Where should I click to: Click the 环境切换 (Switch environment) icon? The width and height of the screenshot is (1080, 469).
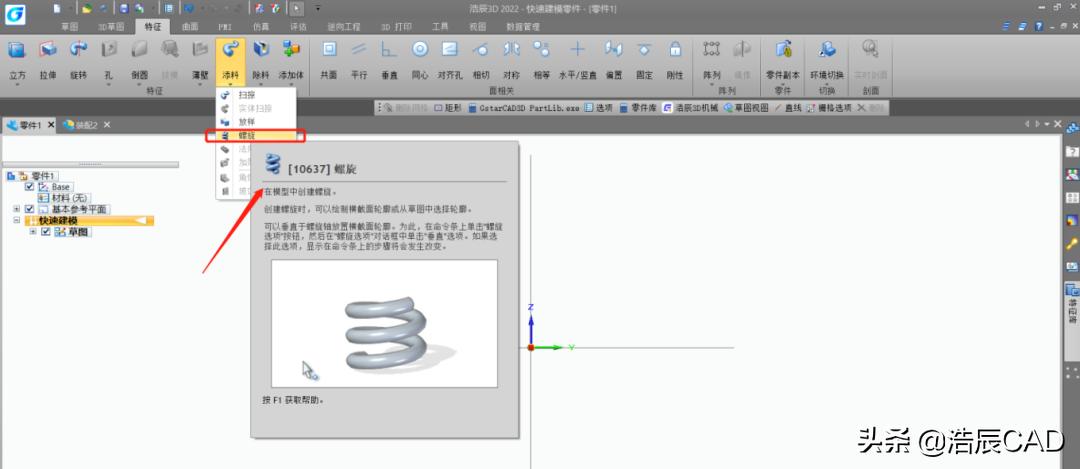click(827, 50)
